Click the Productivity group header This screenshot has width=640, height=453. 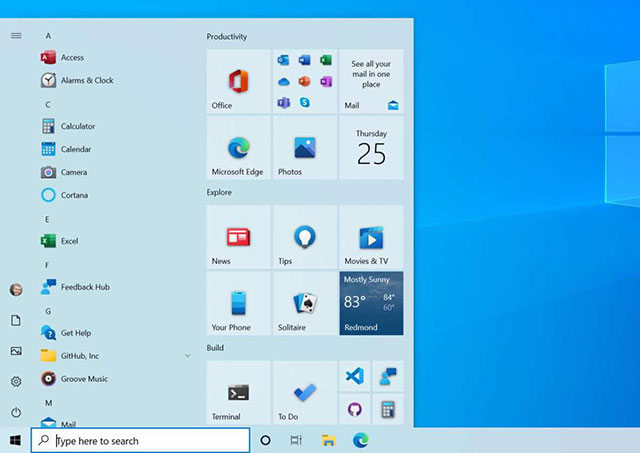pos(227,37)
